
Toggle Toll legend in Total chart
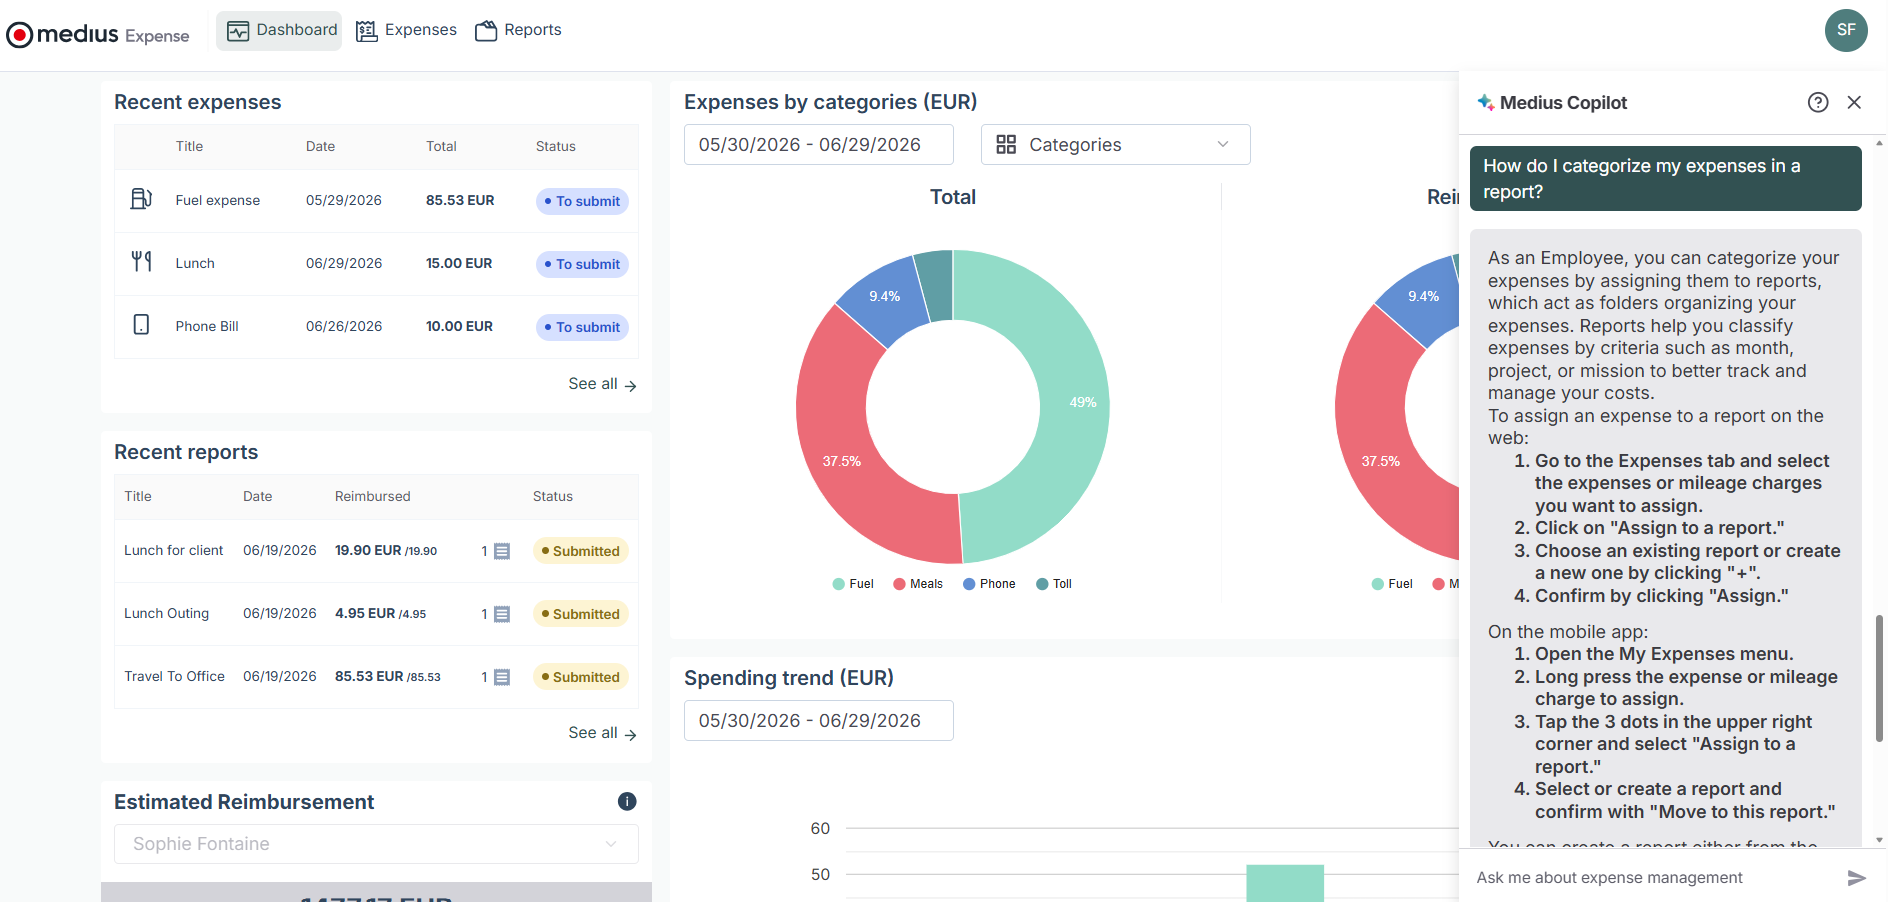point(1054,584)
